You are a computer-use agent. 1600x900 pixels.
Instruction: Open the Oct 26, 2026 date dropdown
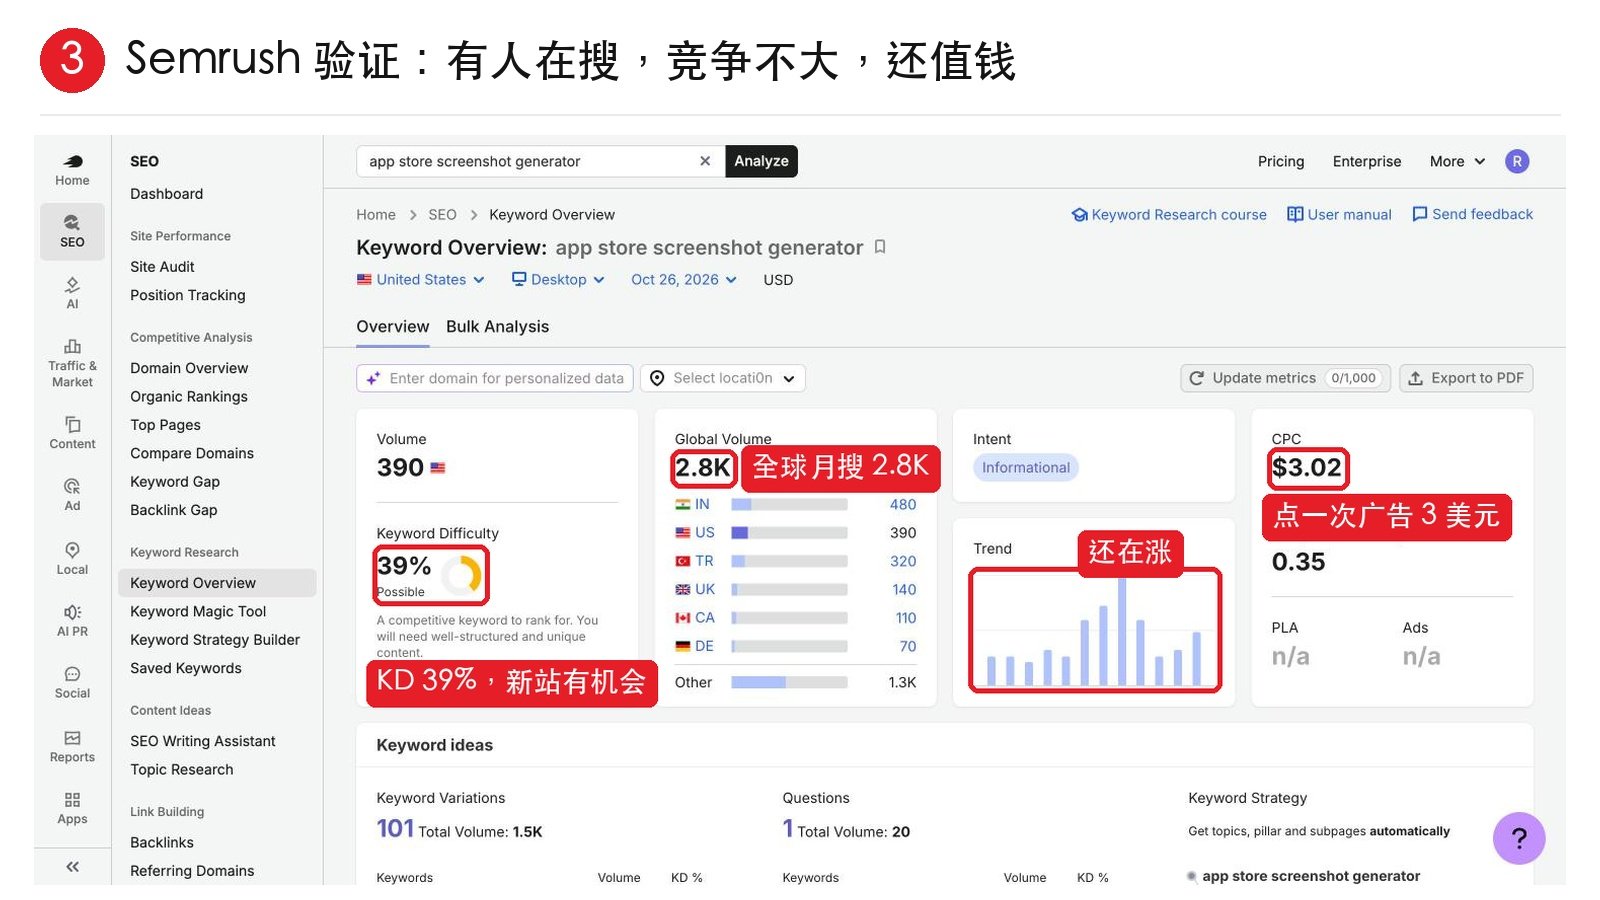[684, 280]
